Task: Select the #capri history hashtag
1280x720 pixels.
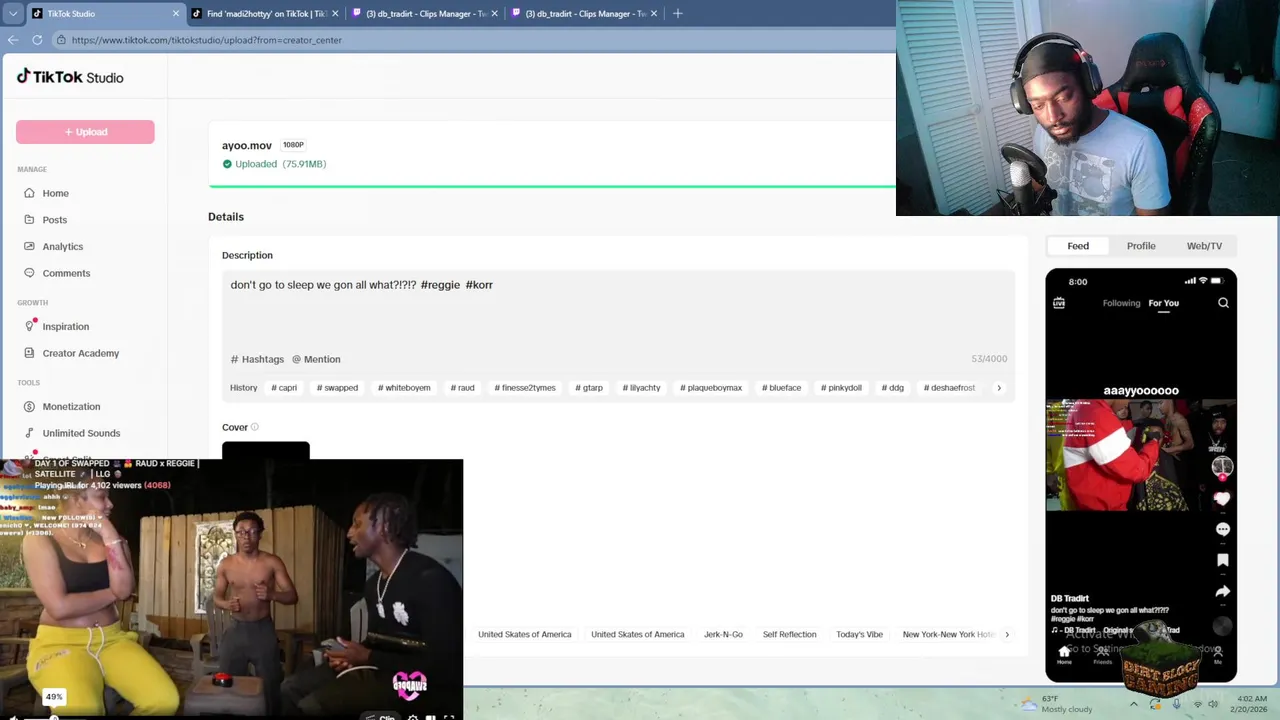Action: [x=284, y=388]
